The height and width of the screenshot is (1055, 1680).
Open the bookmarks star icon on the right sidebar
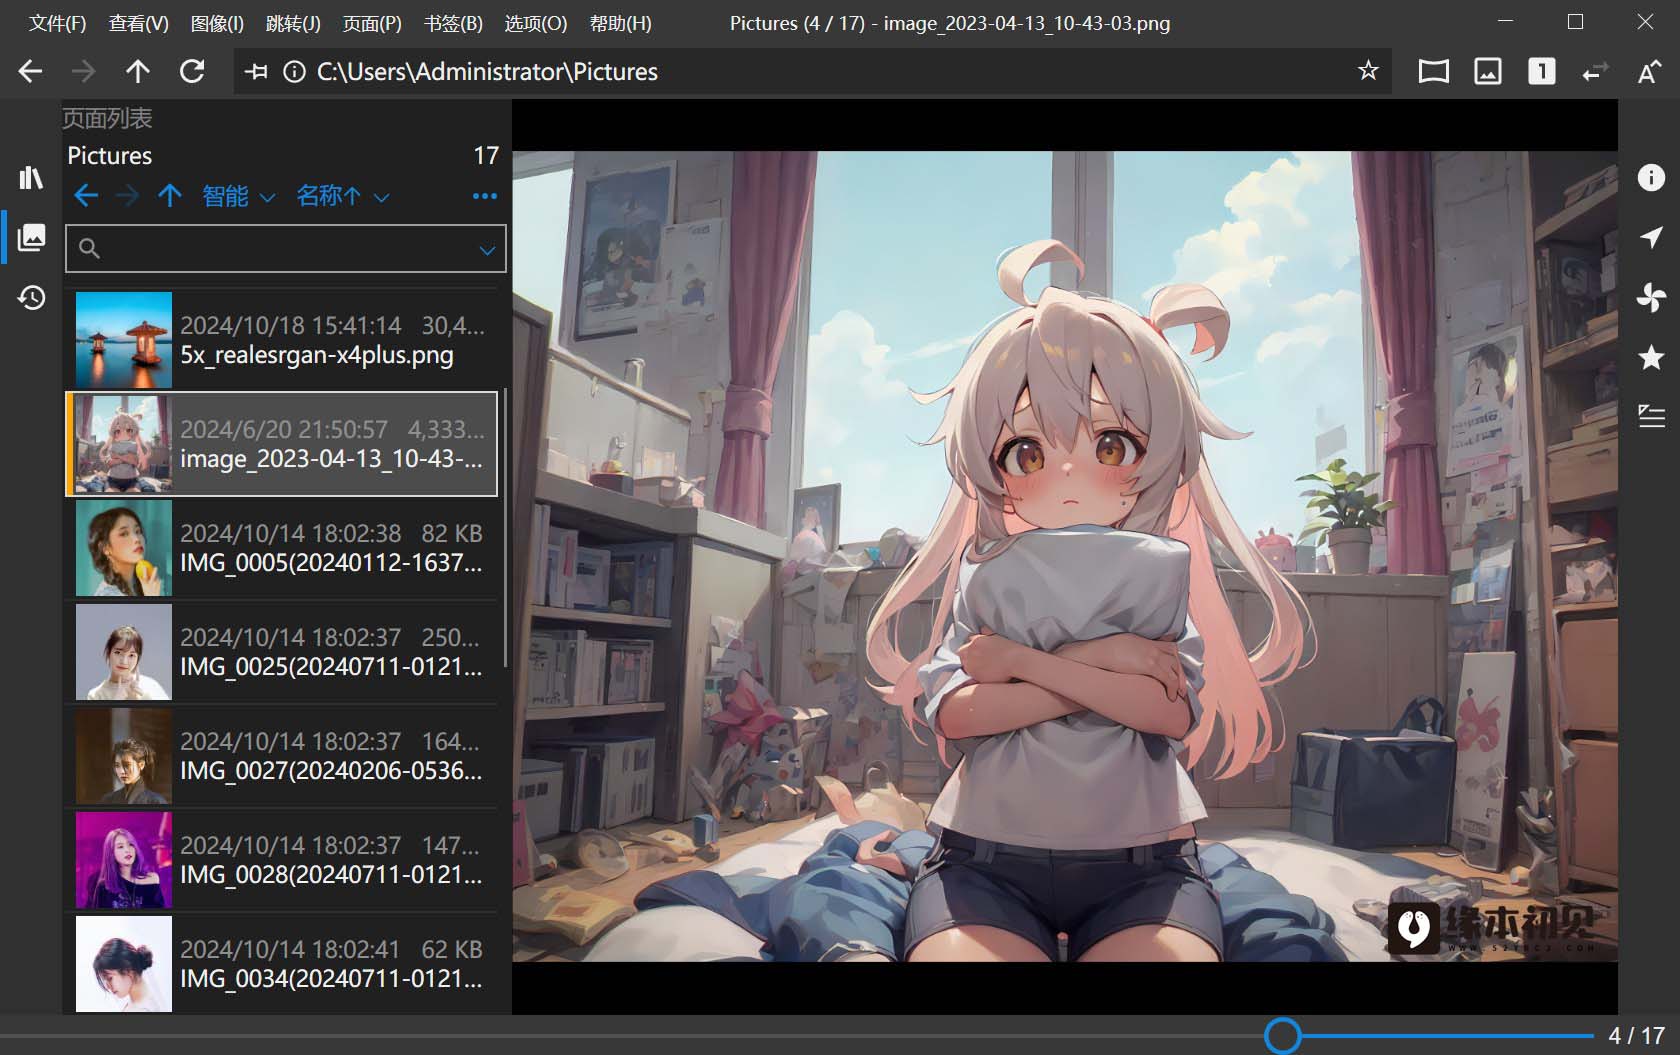pyautogui.click(x=1651, y=357)
